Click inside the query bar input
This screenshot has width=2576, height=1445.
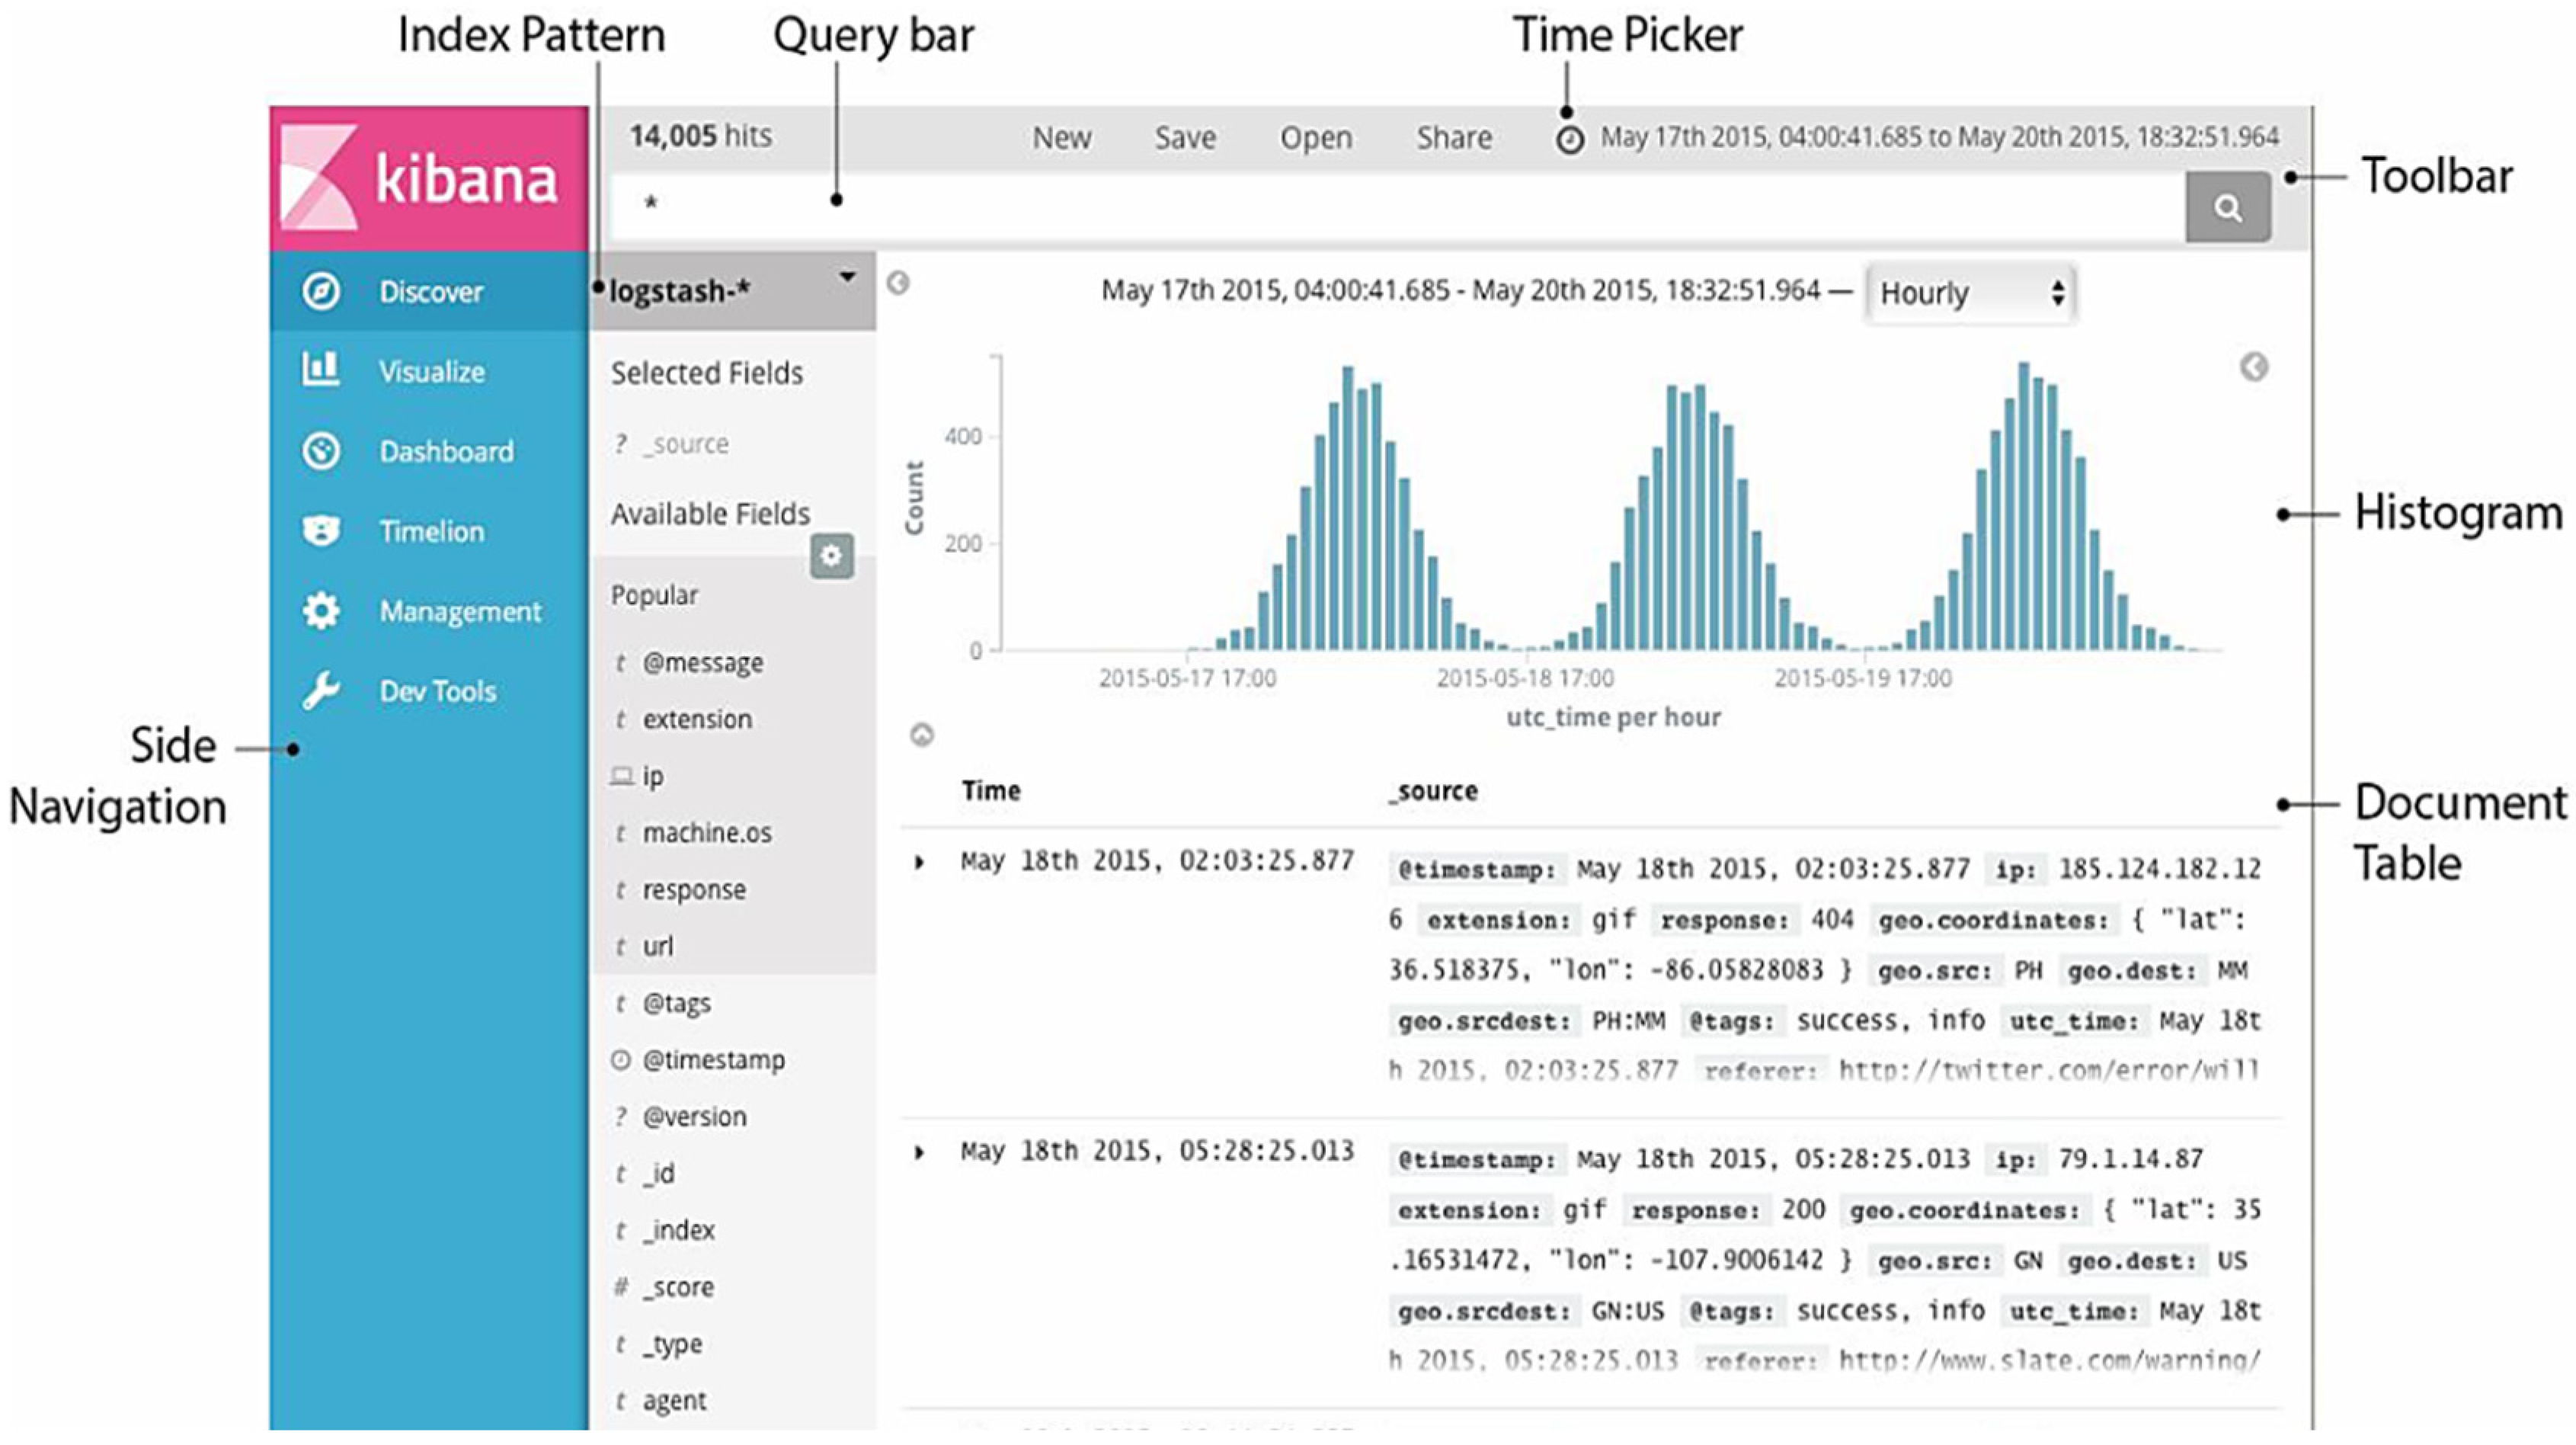click(x=1400, y=205)
